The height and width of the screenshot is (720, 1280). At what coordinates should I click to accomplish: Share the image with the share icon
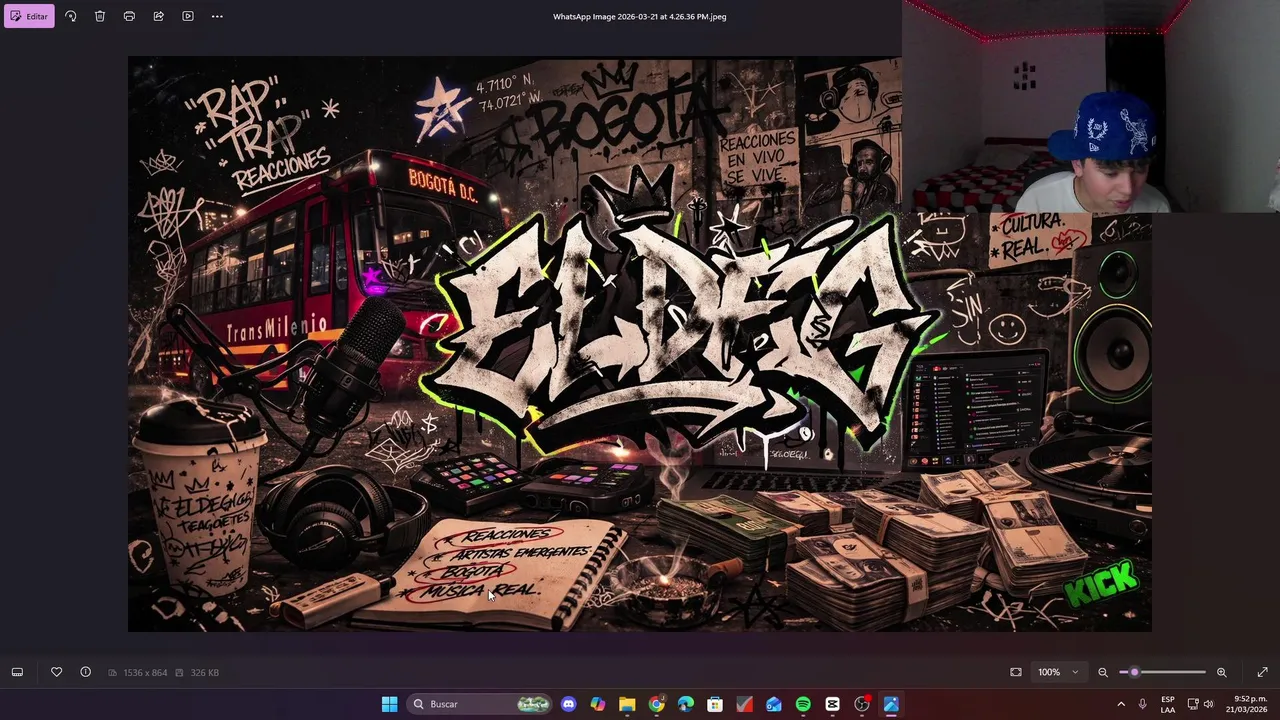tap(158, 16)
